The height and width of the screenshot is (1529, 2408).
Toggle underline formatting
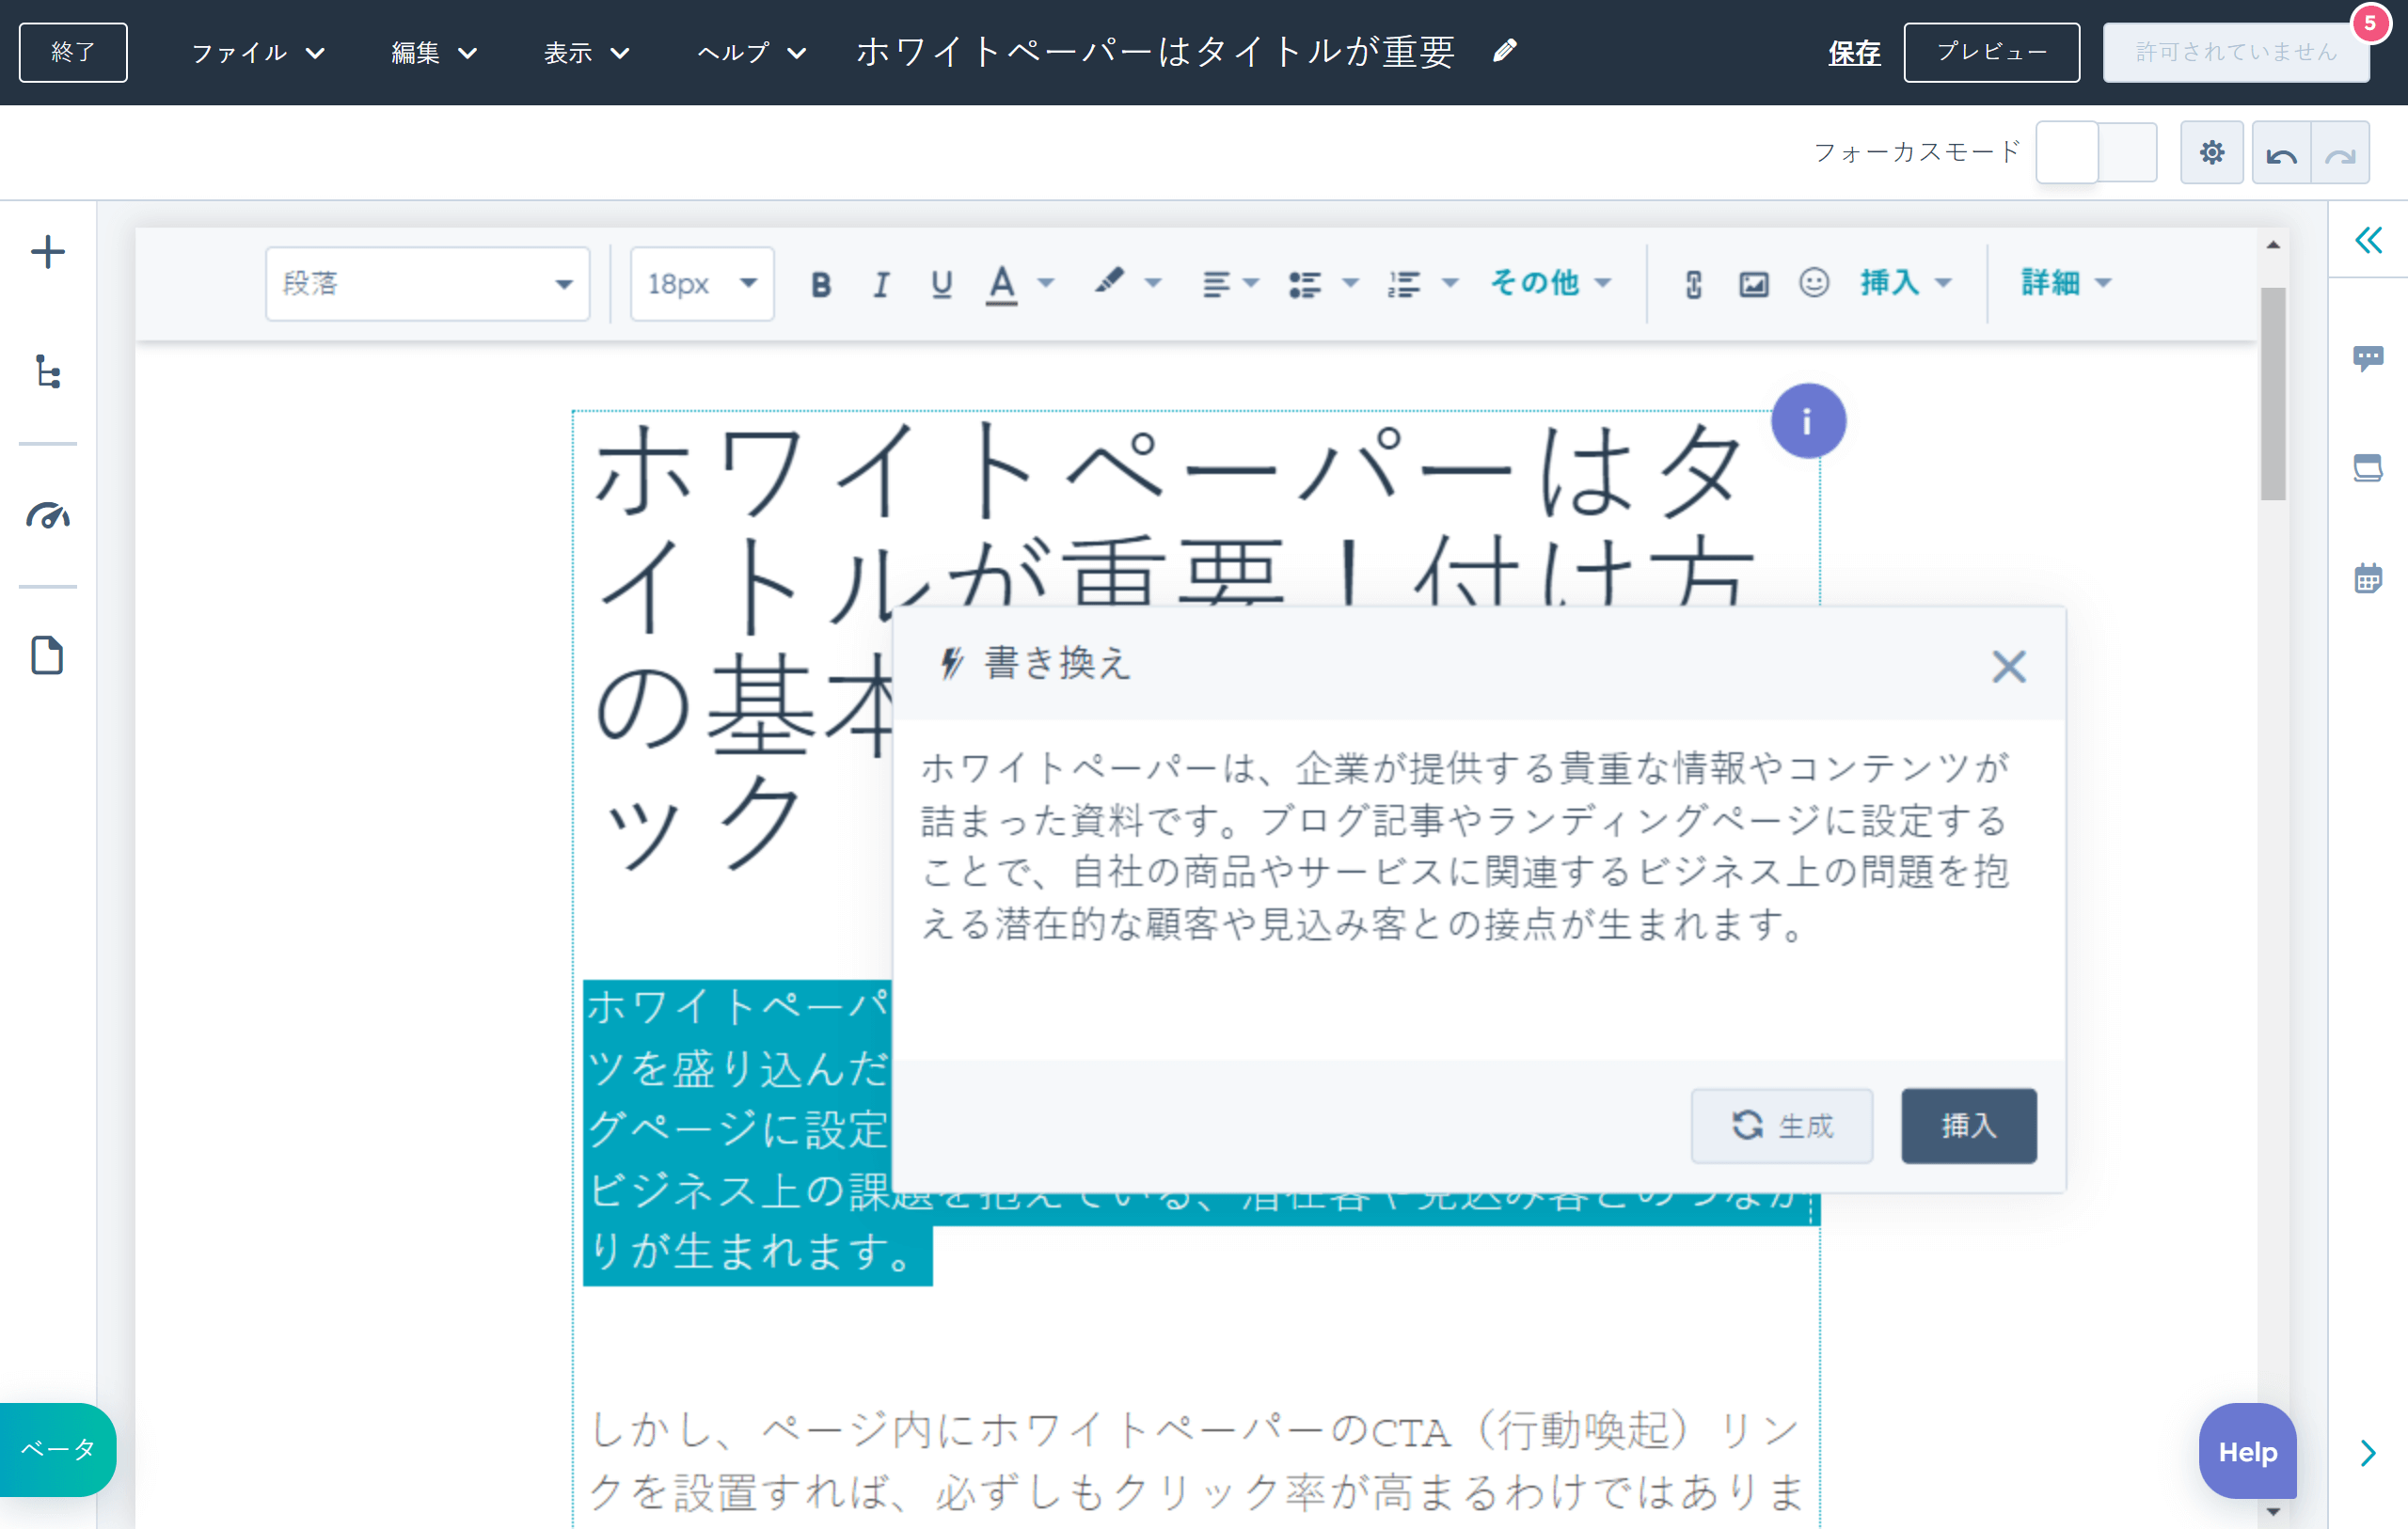[941, 284]
